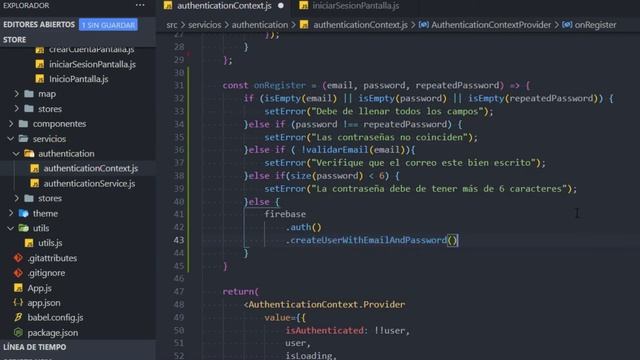Click 'AuthenticationContextProvider' breadcrumb symbol
Screen dimensions: 640x360
(491, 25)
